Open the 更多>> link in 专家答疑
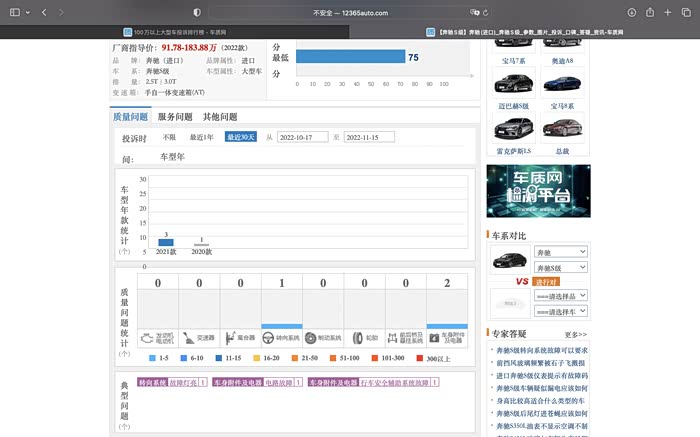The image size is (700, 437). 575,334
